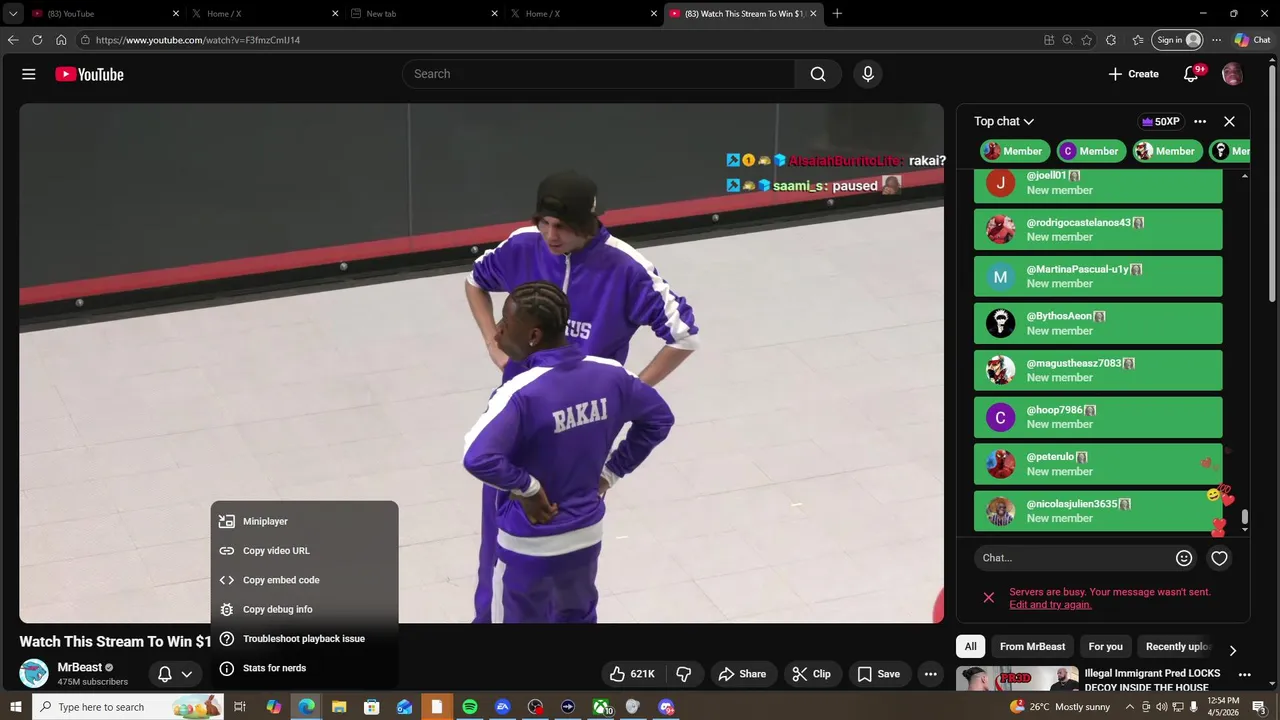The image size is (1280, 720).
Task: Open live chat options three-dot menu
Action: click(x=1200, y=121)
